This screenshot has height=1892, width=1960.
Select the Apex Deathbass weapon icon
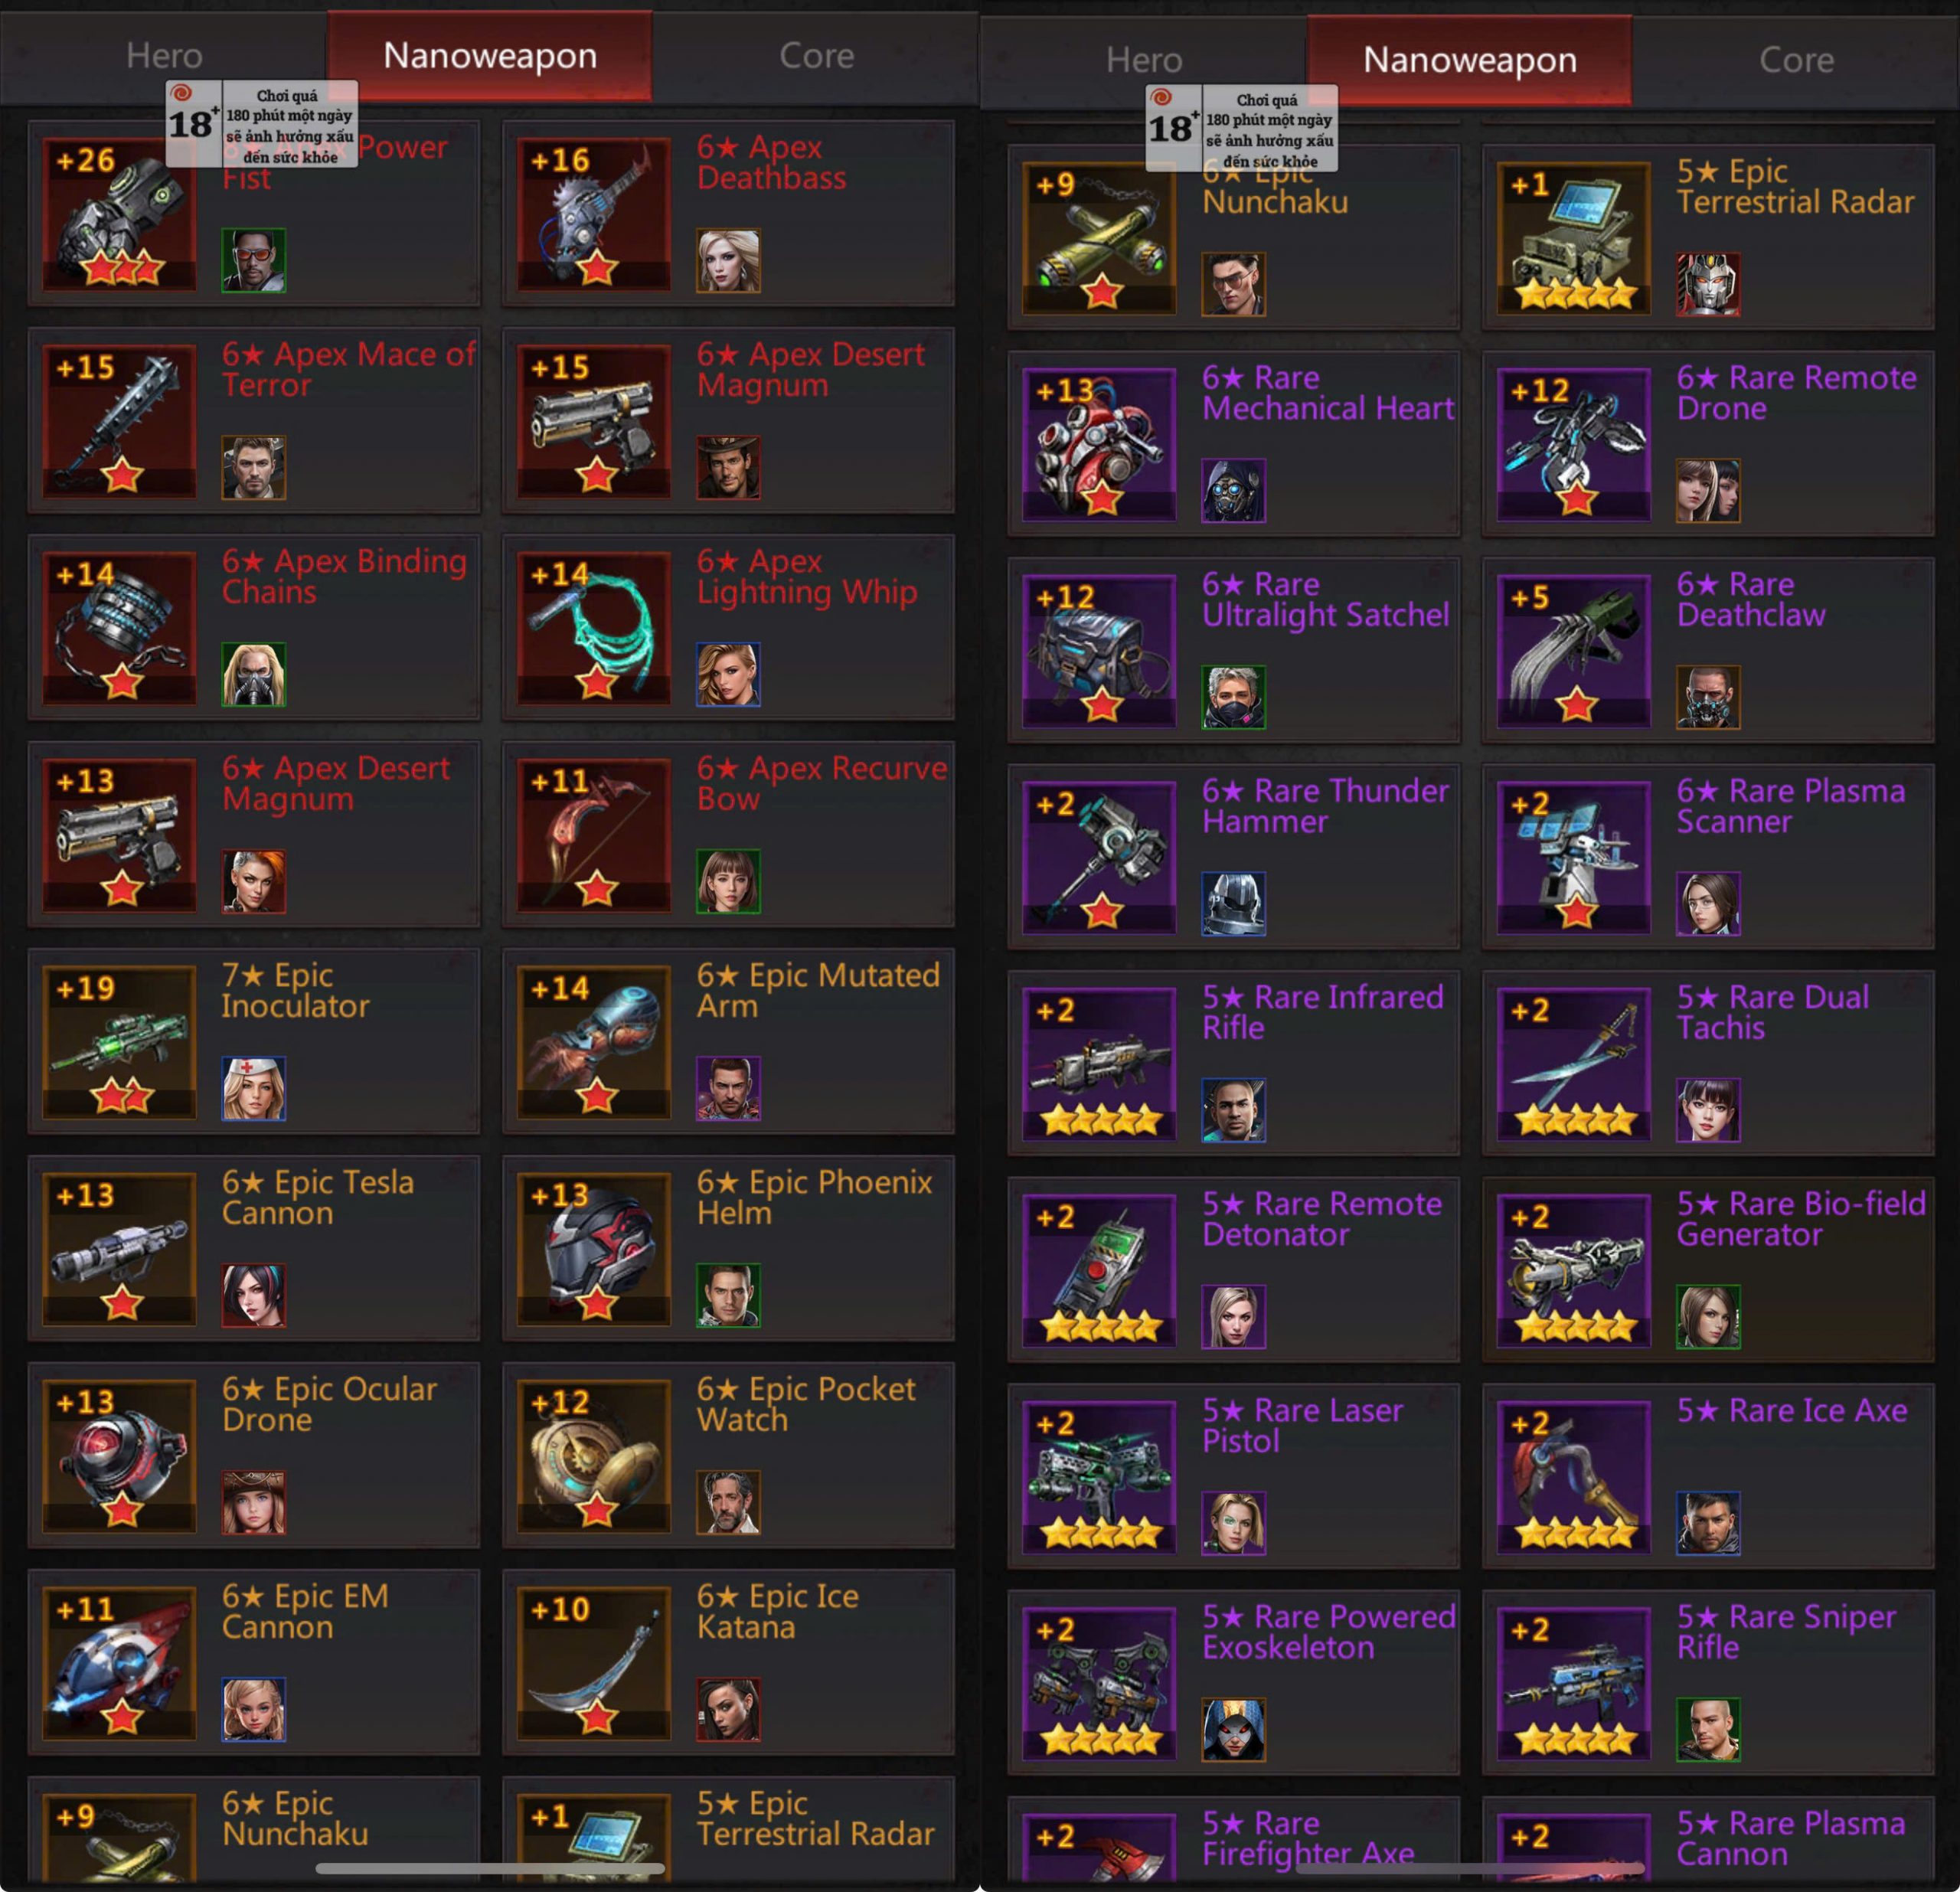click(594, 214)
